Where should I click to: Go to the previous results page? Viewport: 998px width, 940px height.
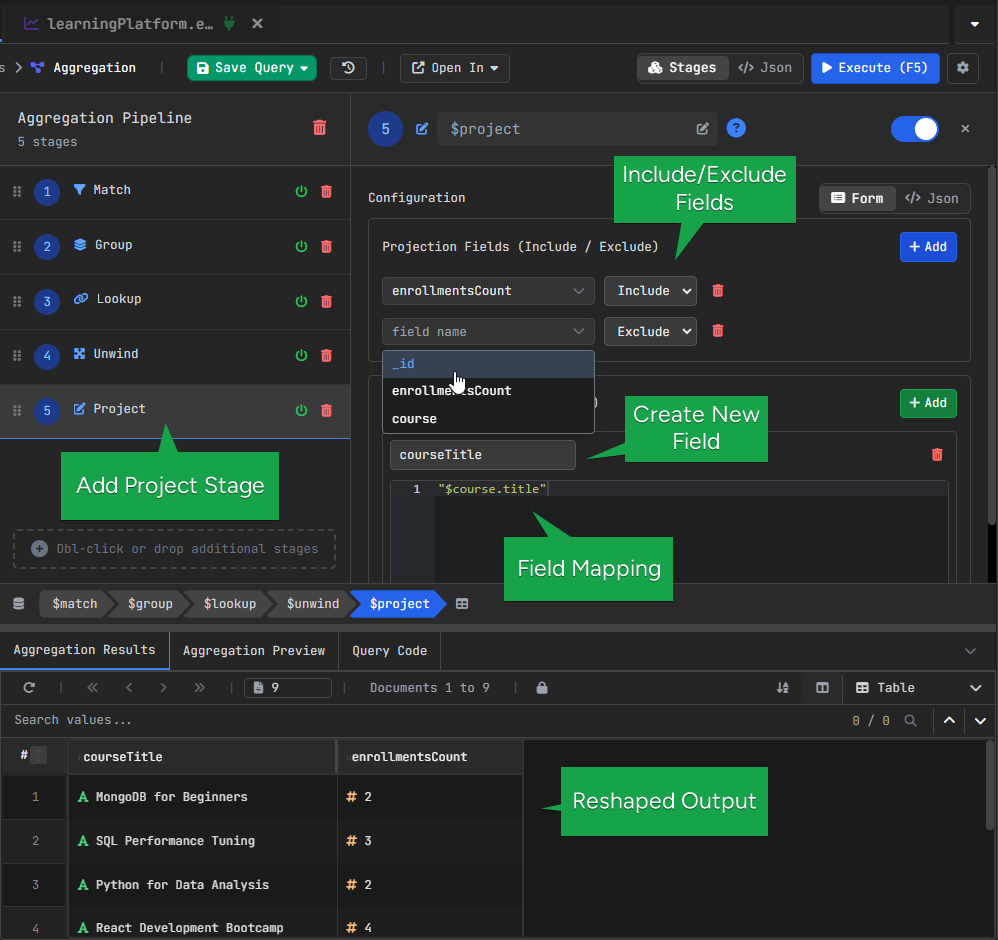coord(129,687)
